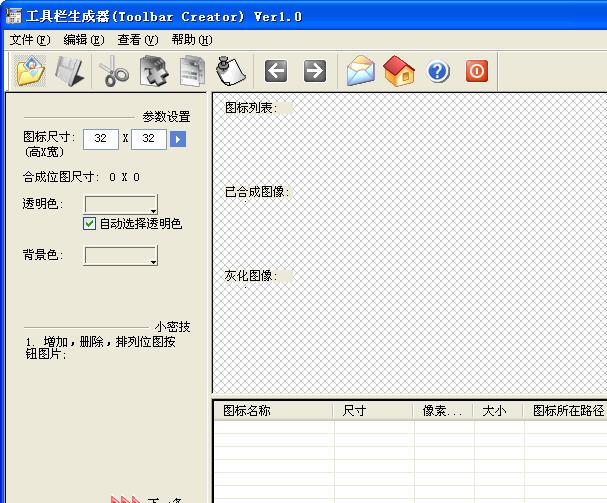
Task: Open the 背景色 color dropdown
Action: click(x=121, y=256)
